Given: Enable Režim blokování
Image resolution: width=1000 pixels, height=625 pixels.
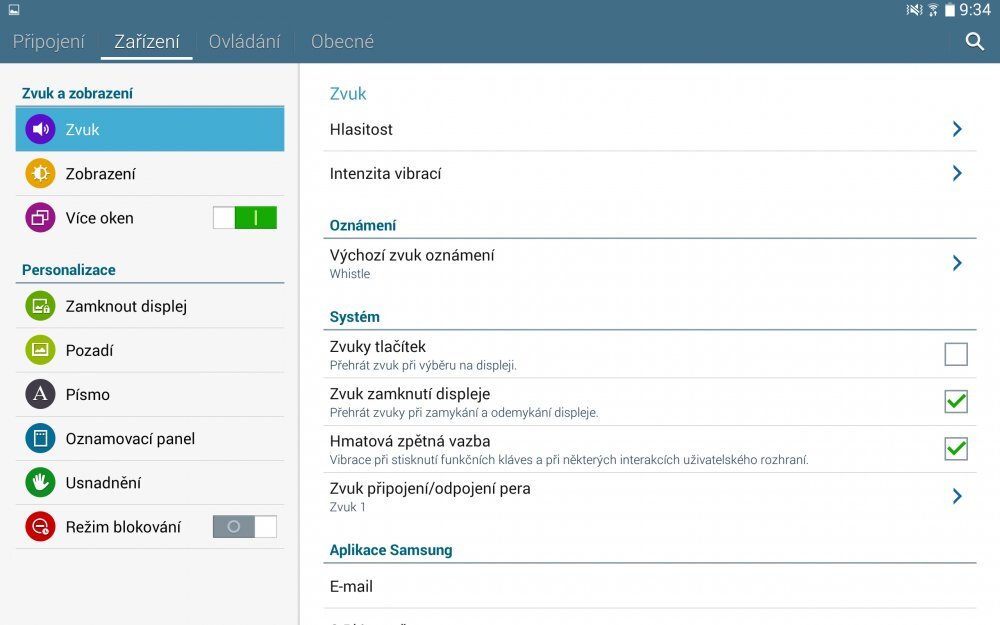Looking at the screenshot, I should click(244, 526).
